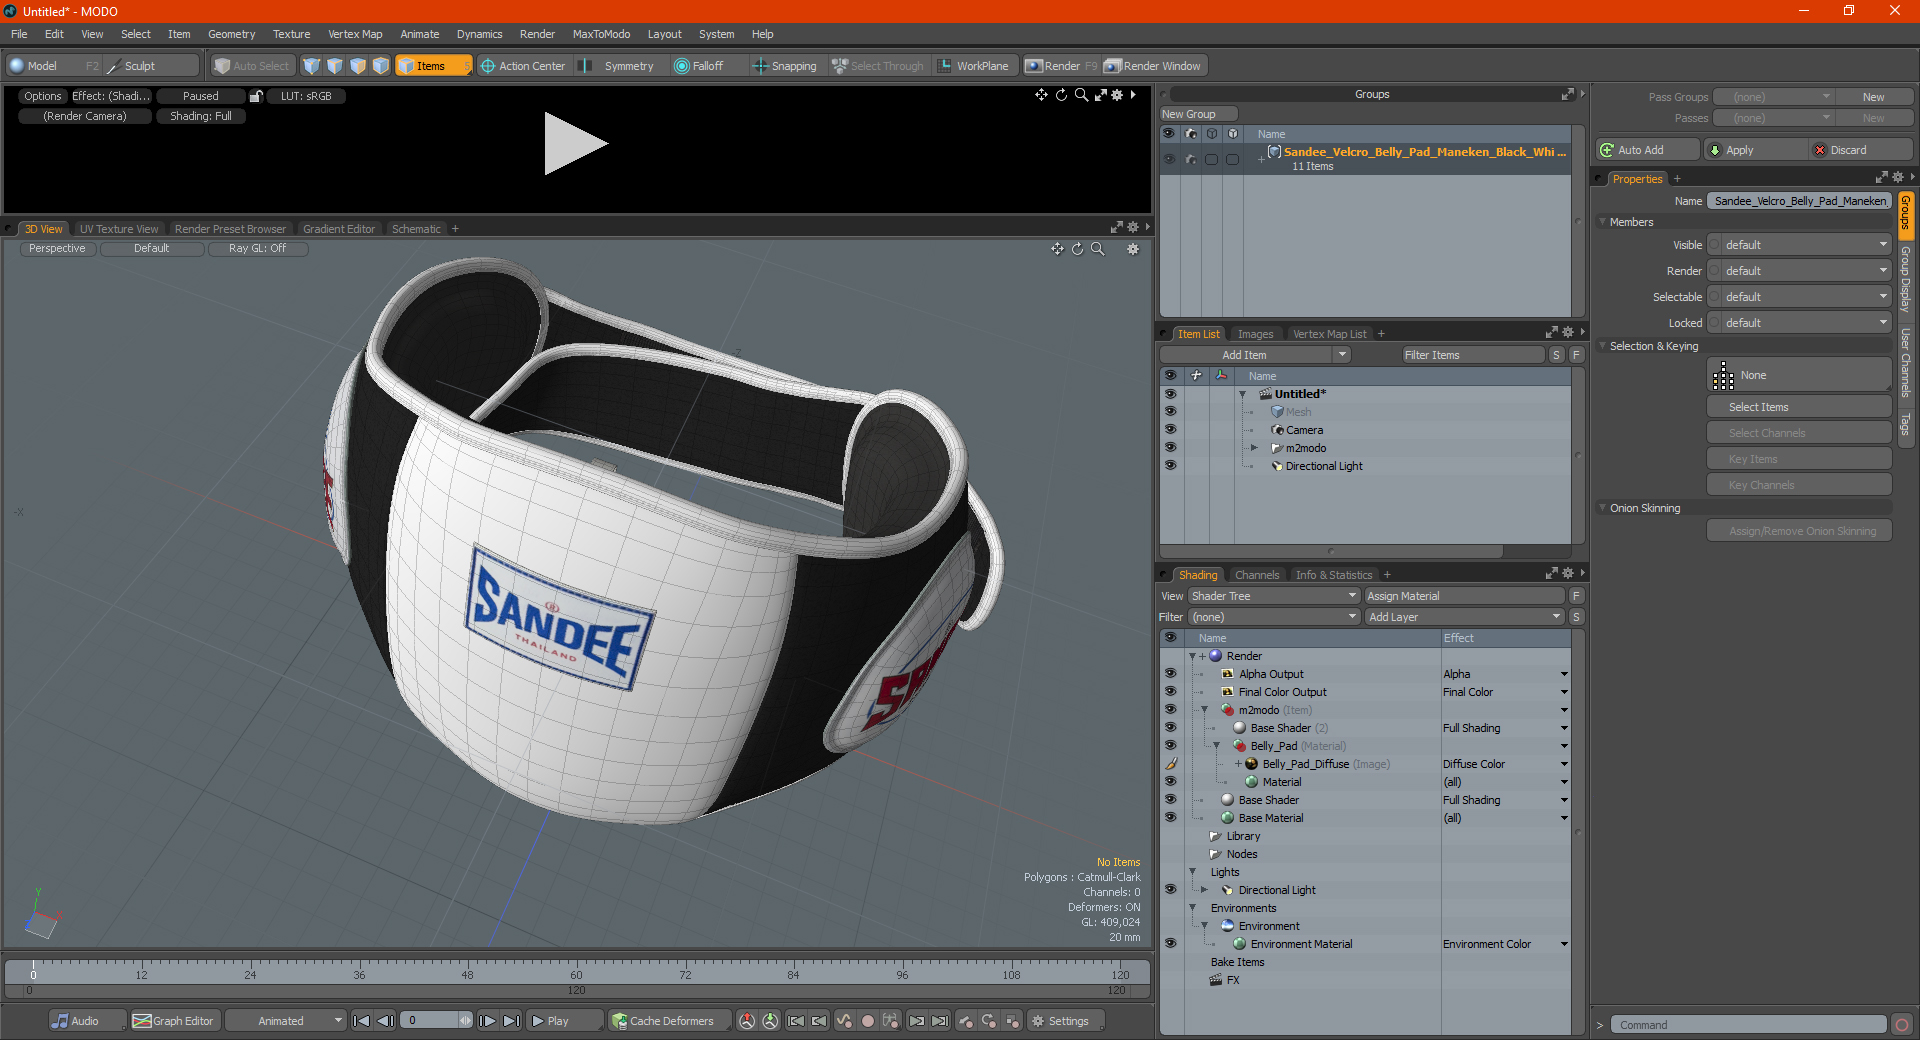1920x1040 pixels.
Task: Click the Play button
Action: click(564, 1021)
